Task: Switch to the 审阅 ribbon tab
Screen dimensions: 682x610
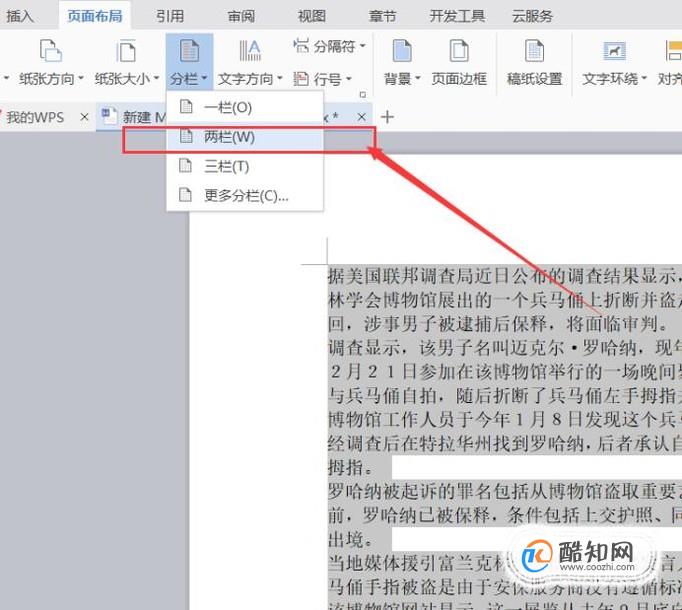Action: click(x=241, y=16)
